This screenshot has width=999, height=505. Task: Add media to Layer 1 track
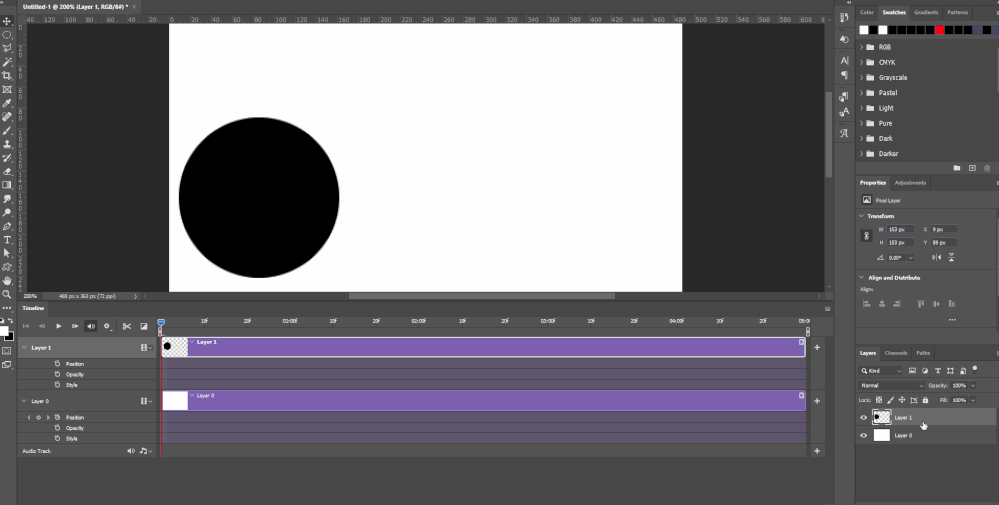(817, 347)
